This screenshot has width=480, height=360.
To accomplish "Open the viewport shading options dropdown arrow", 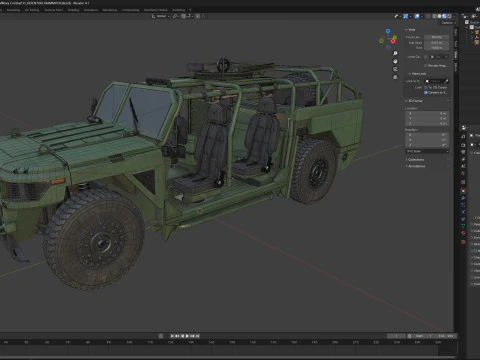I will click(454, 16).
